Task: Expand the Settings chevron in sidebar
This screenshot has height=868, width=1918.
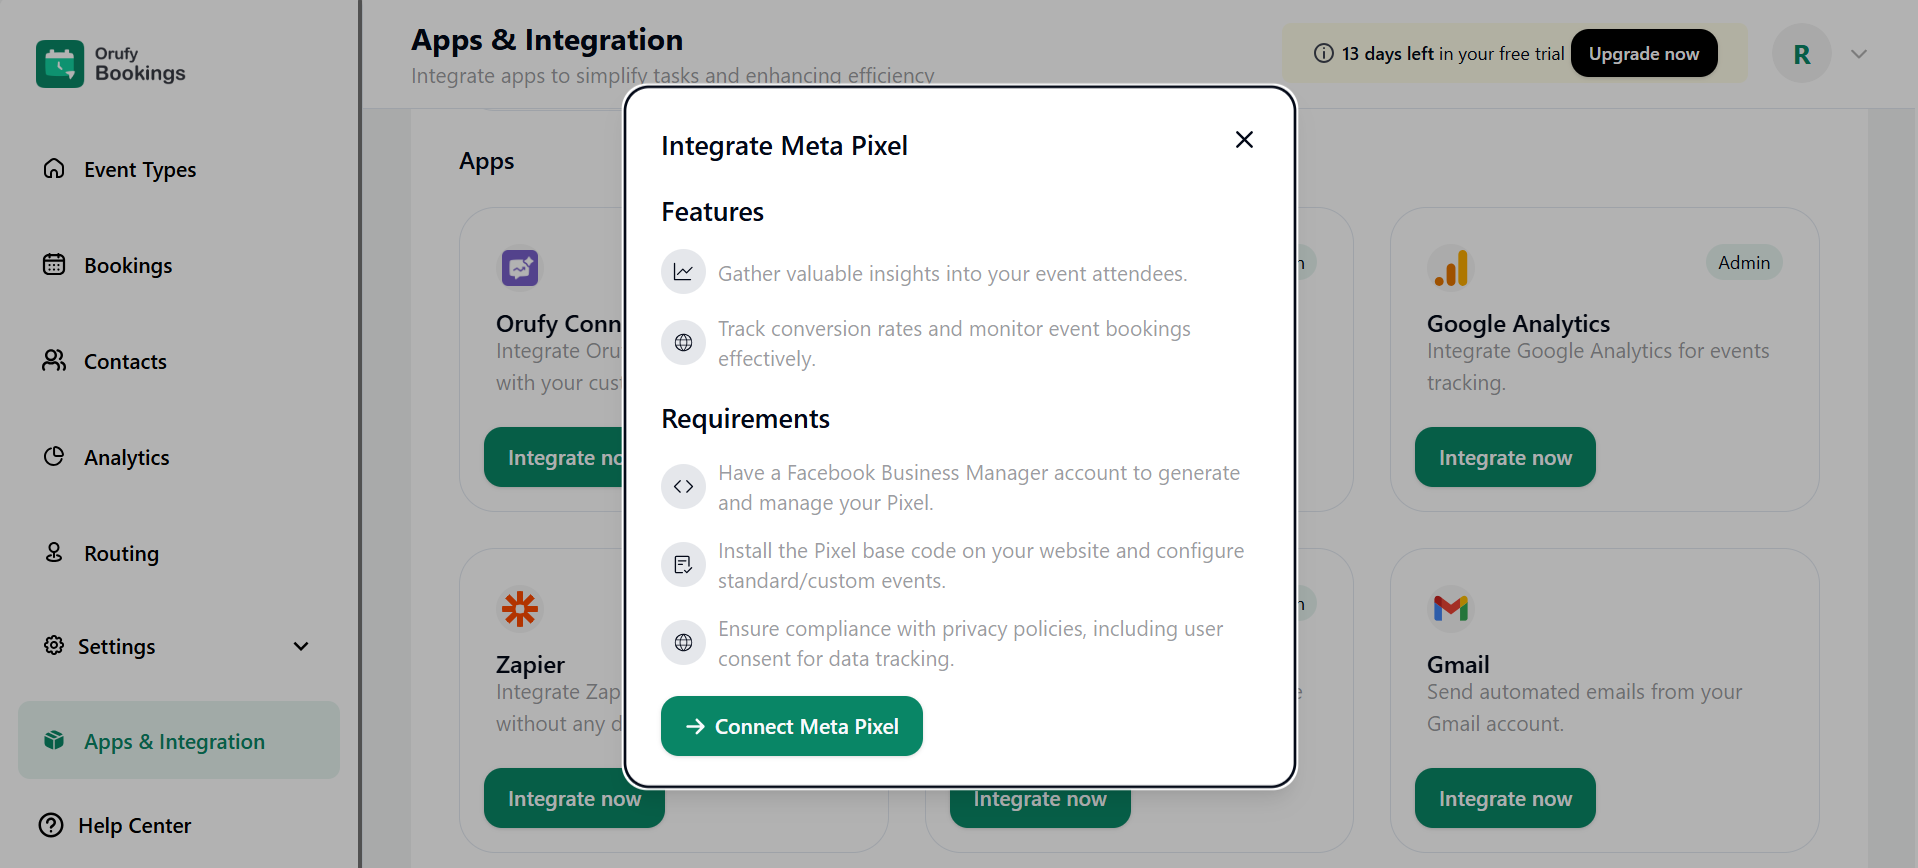Action: coord(301,646)
